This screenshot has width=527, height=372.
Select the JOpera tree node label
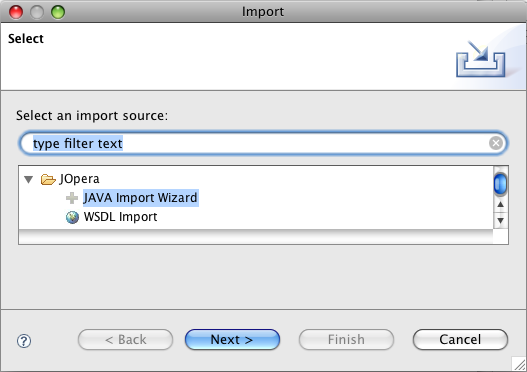coord(80,179)
